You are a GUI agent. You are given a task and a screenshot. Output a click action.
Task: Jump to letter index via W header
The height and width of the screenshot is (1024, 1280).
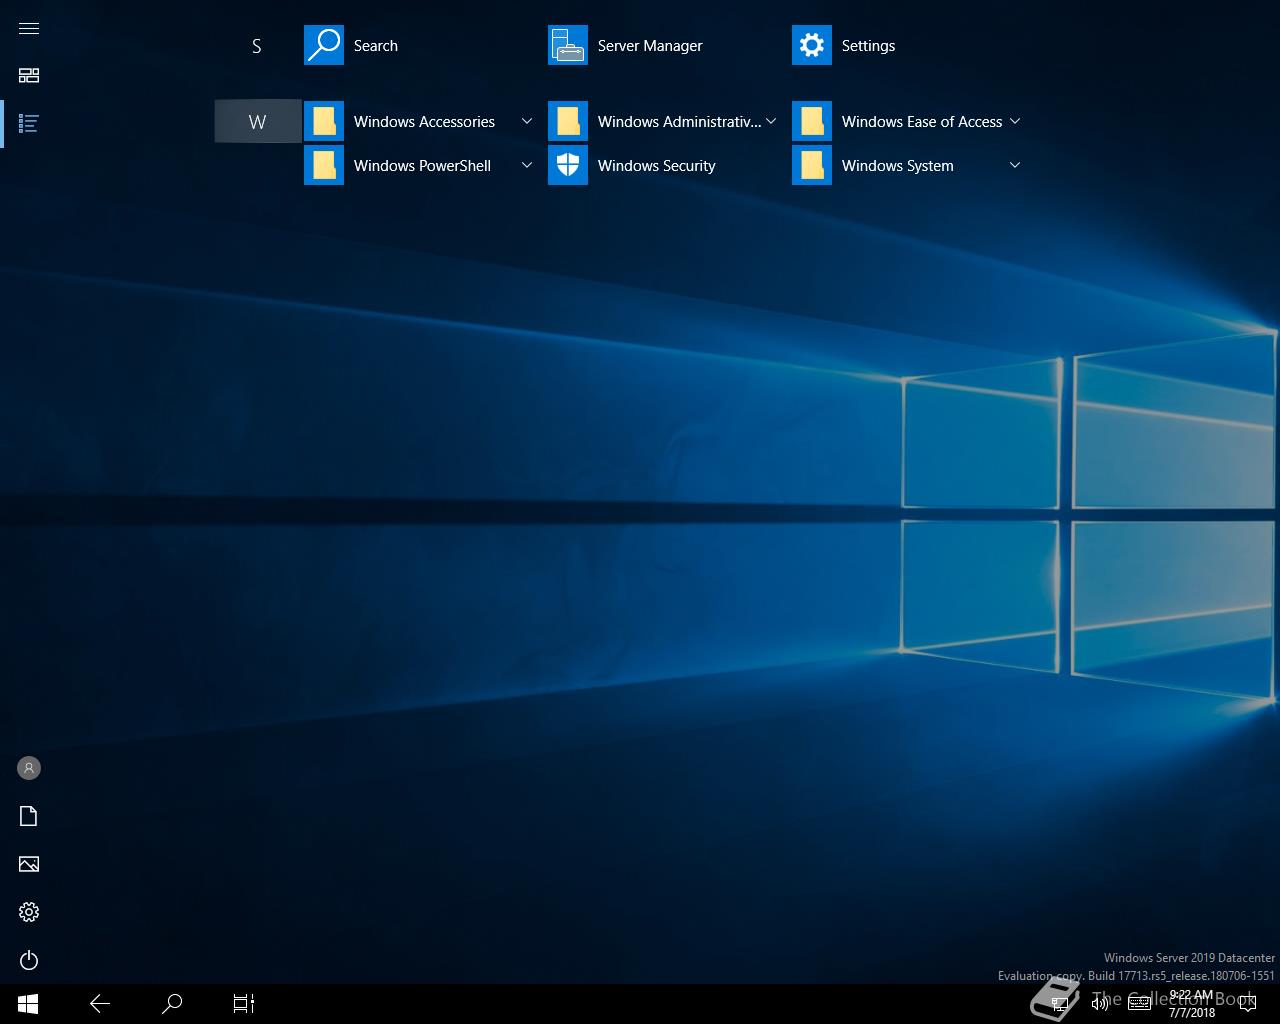click(257, 122)
